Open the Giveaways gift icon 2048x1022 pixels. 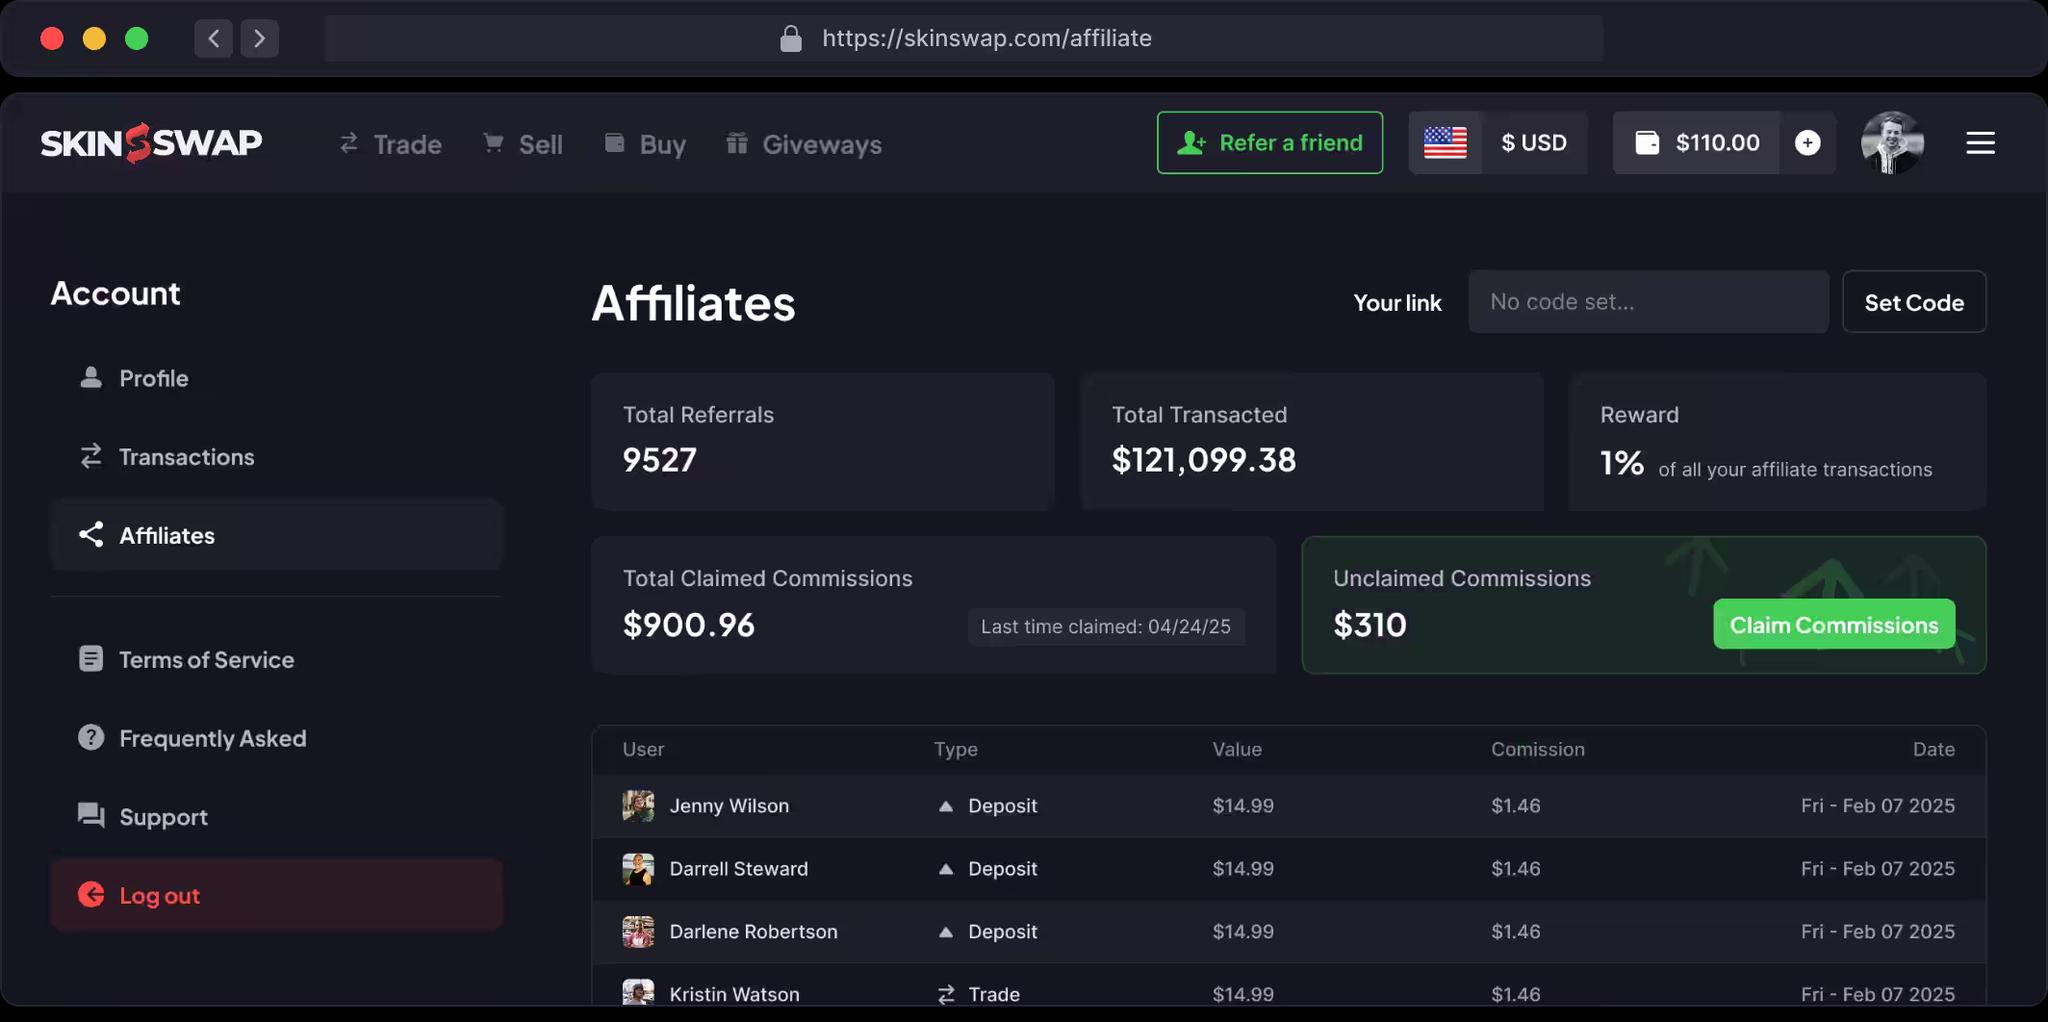[737, 143]
